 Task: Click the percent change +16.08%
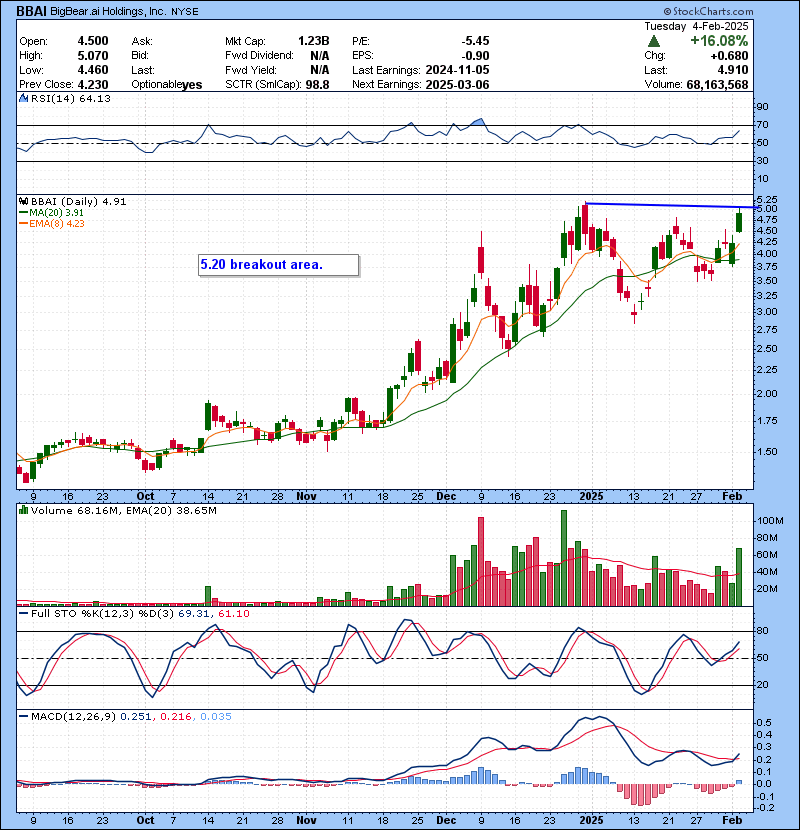[x=719, y=41]
